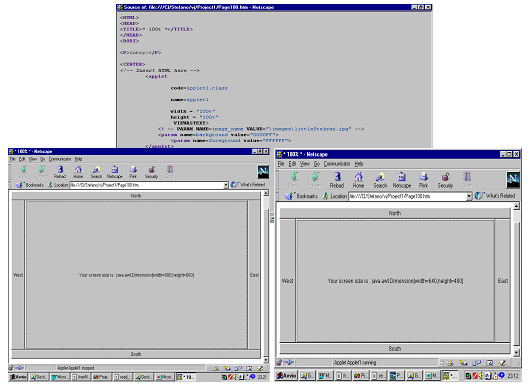Open Security info in left Netscape window
The image size is (530, 389).
pos(151,172)
